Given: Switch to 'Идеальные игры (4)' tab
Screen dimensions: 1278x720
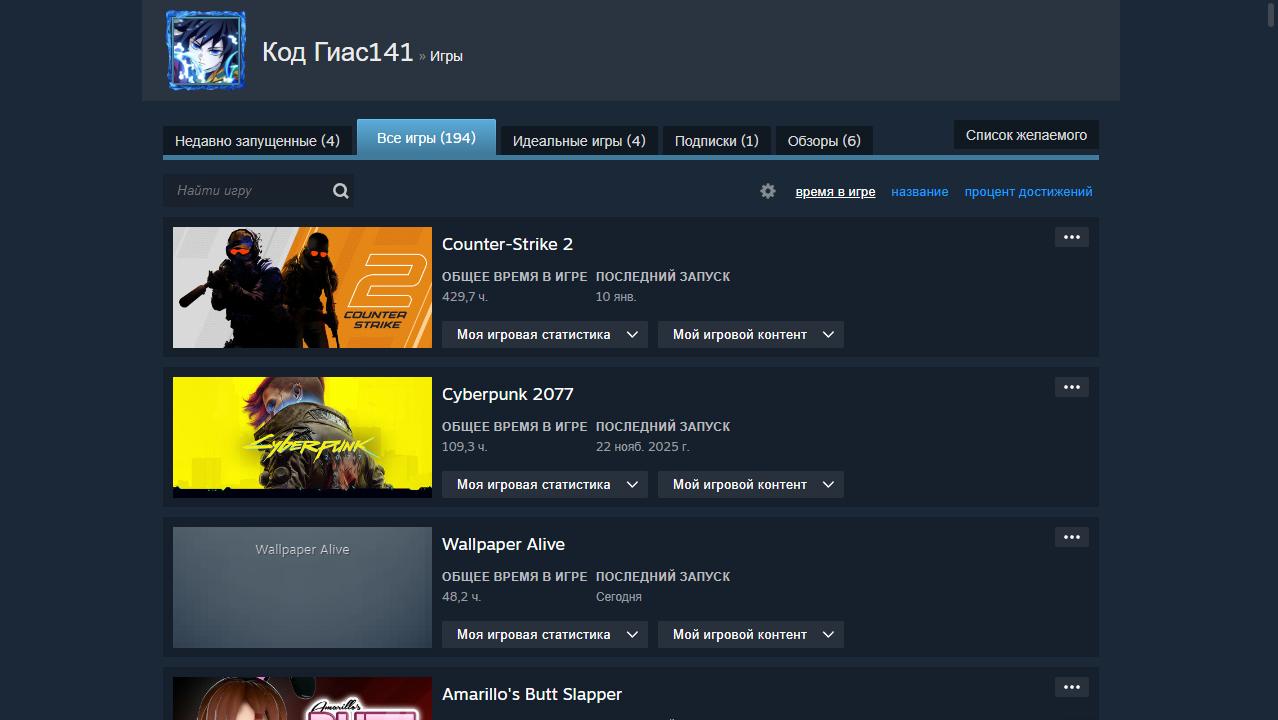Looking at the screenshot, I should pos(579,141).
